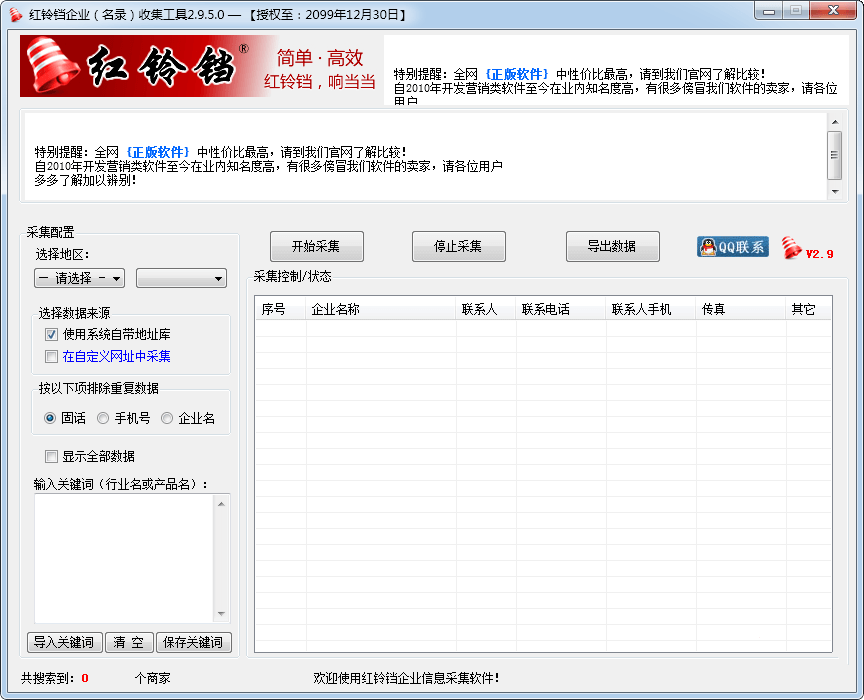
Task: Click inside the keyword input text area
Action: coord(124,558)
